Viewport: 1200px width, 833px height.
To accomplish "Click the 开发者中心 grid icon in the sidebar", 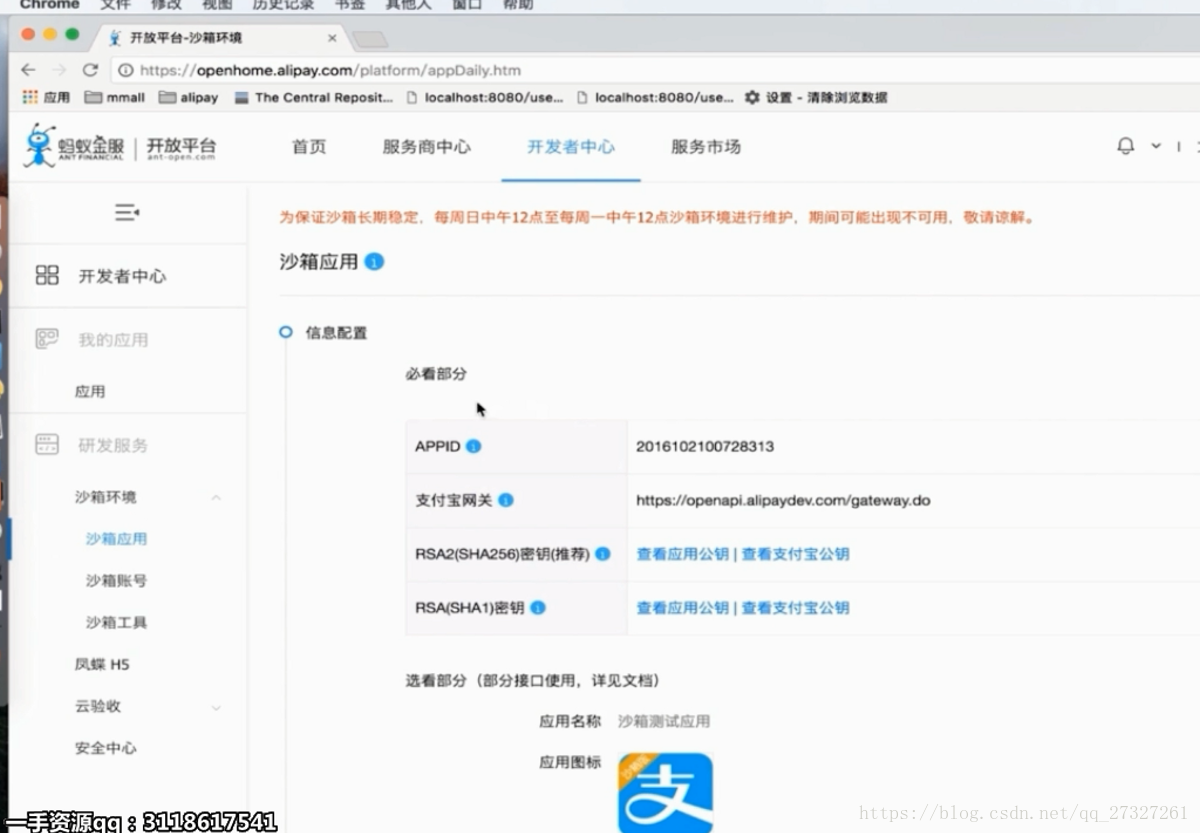I will (x=47, y=275).
